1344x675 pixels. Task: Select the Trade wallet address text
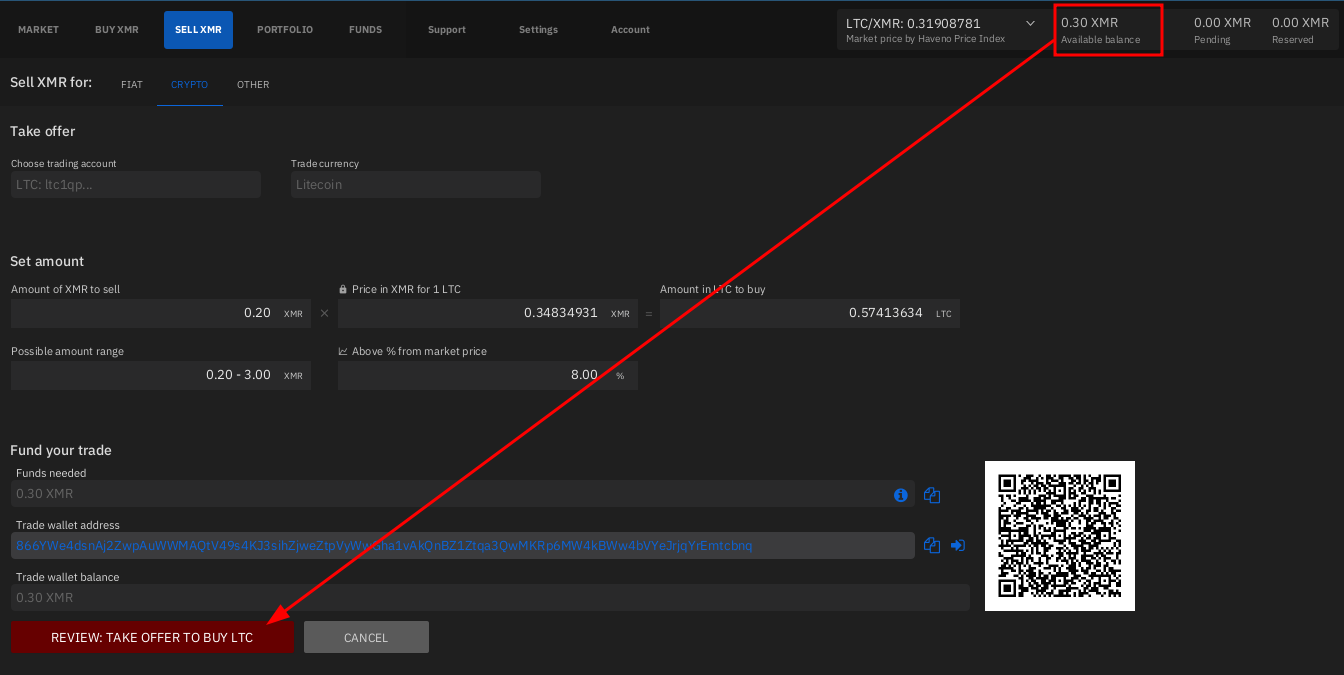(x=385, y=546)
